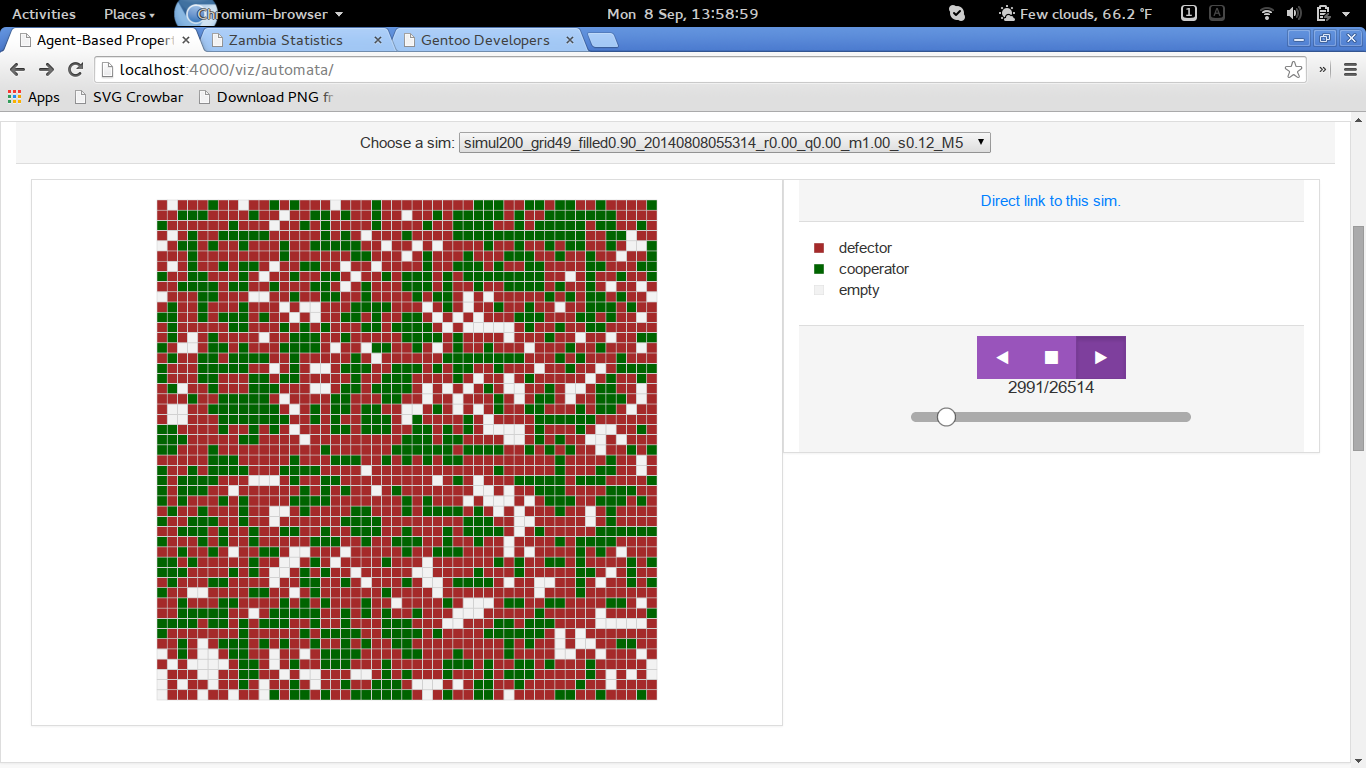Viewport: 1366px width, 768px height.
Task: Click the step backward arrow button
Action: point(1001,357)
